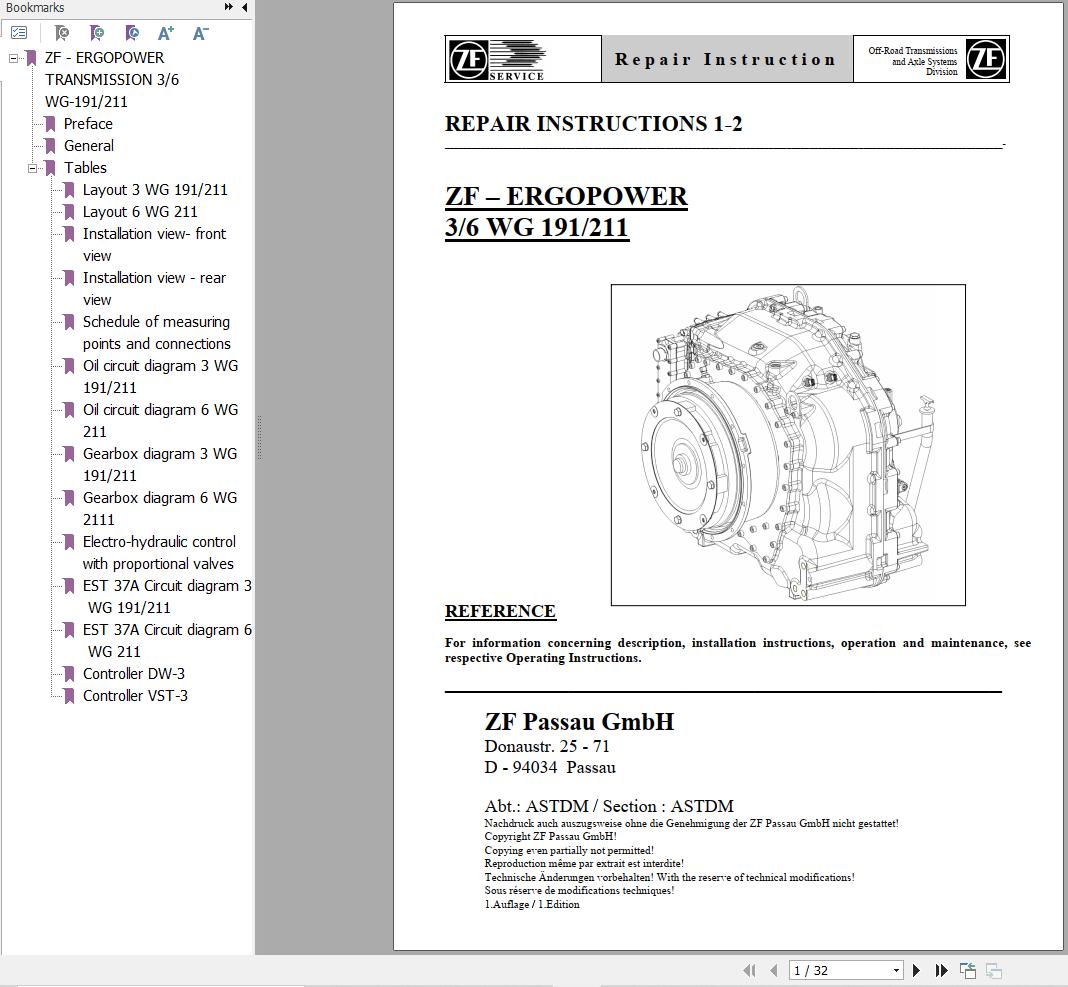Viewport: 1068px width, 987px height.
Task: Expand panel options with the double-arrow icon
Action: 227,8
